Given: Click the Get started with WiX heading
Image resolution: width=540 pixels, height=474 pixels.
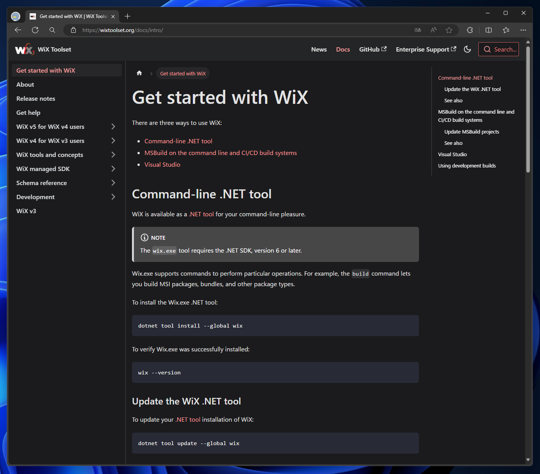Looking at the screenshot, I should (x=220, y=97).
